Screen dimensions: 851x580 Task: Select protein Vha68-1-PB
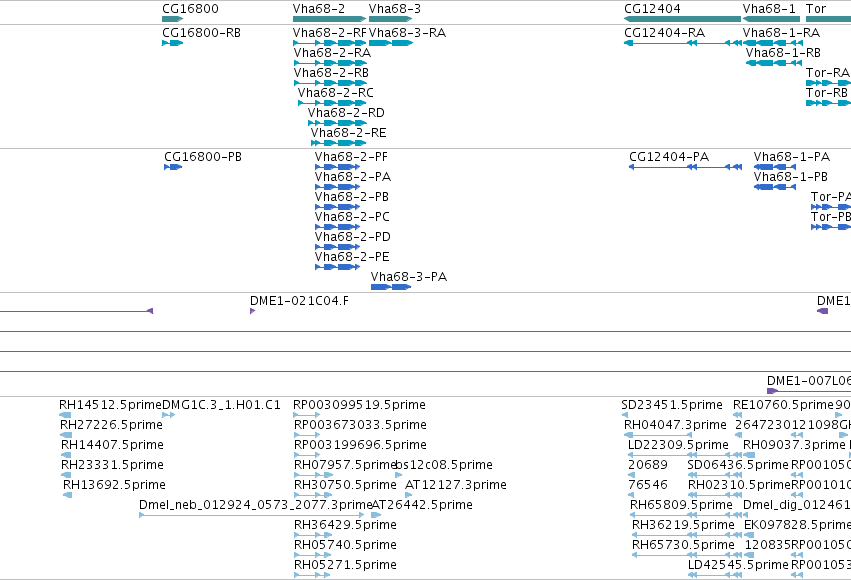pyautogui.click(x=791, y=177)
